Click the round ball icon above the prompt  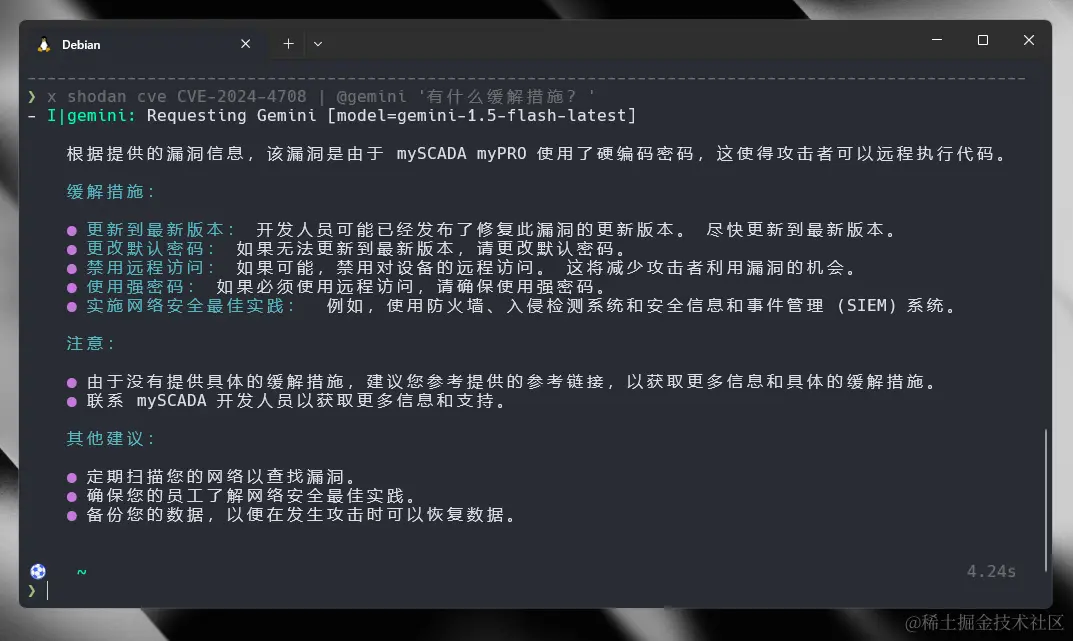tap(38, 571)
